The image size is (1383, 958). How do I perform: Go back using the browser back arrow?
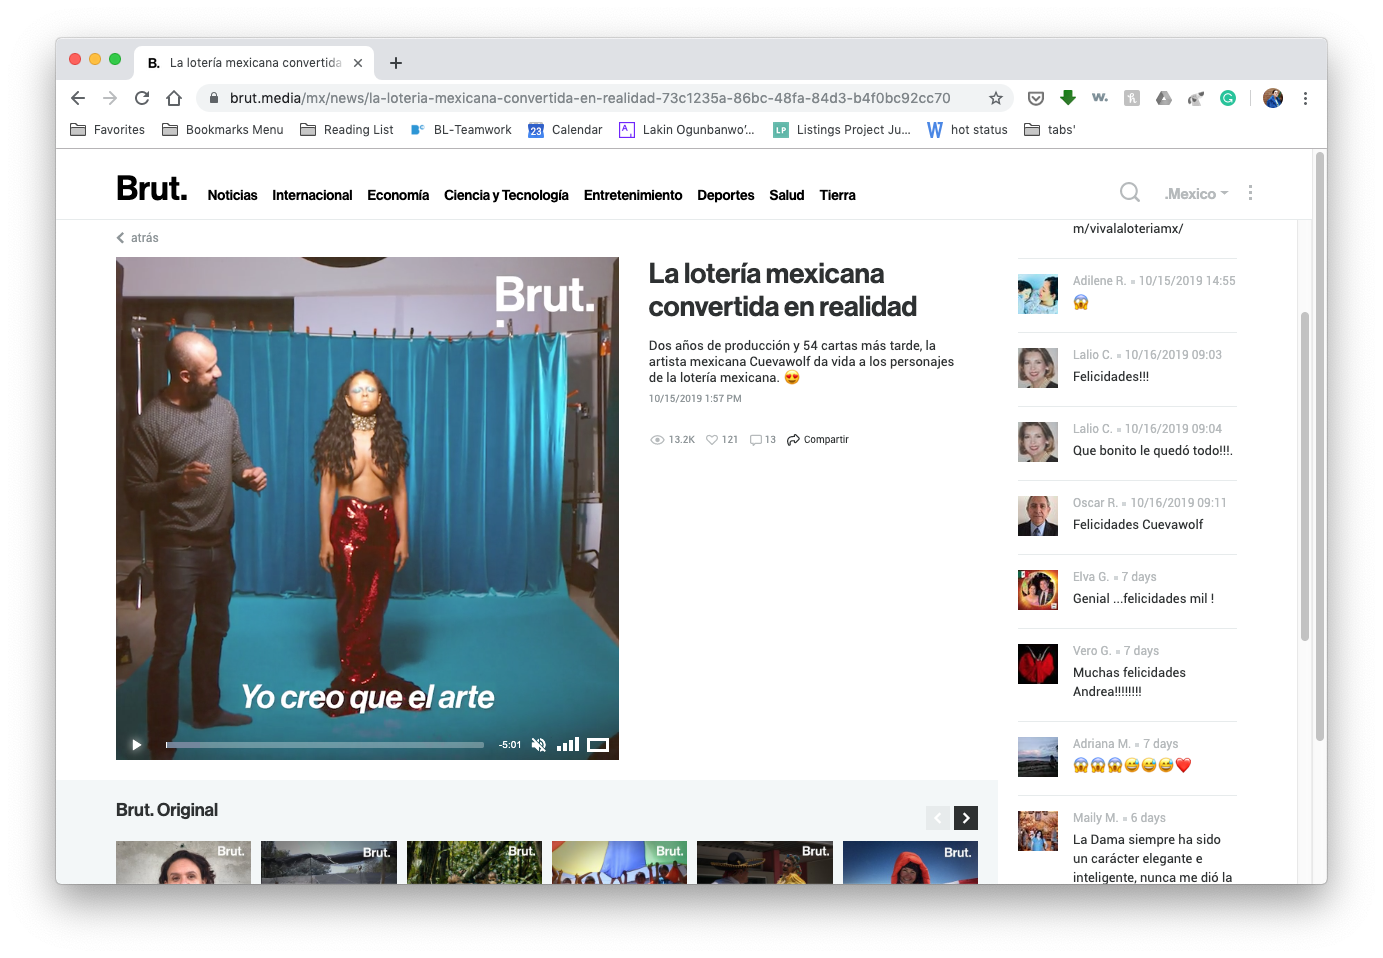[x=78, y=98]
